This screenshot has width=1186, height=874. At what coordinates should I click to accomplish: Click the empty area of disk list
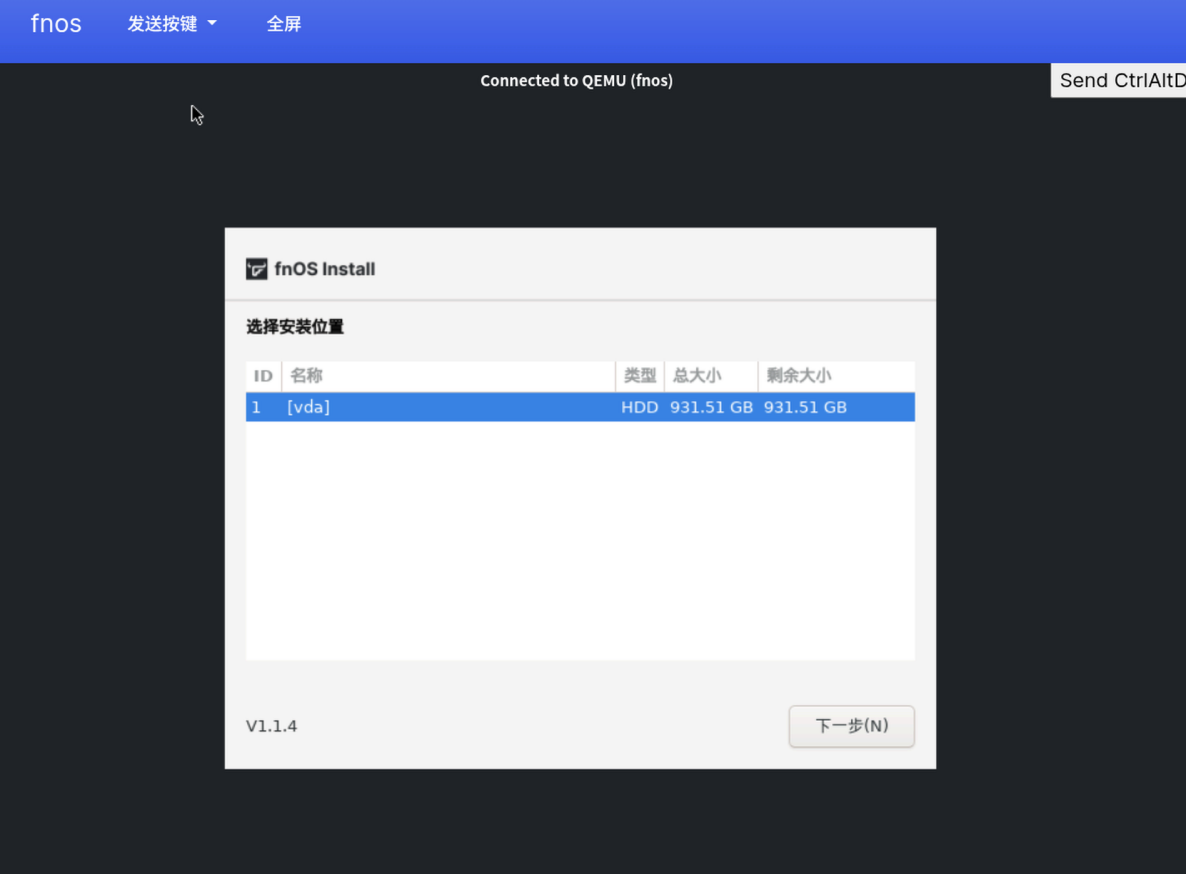(580, 541)
